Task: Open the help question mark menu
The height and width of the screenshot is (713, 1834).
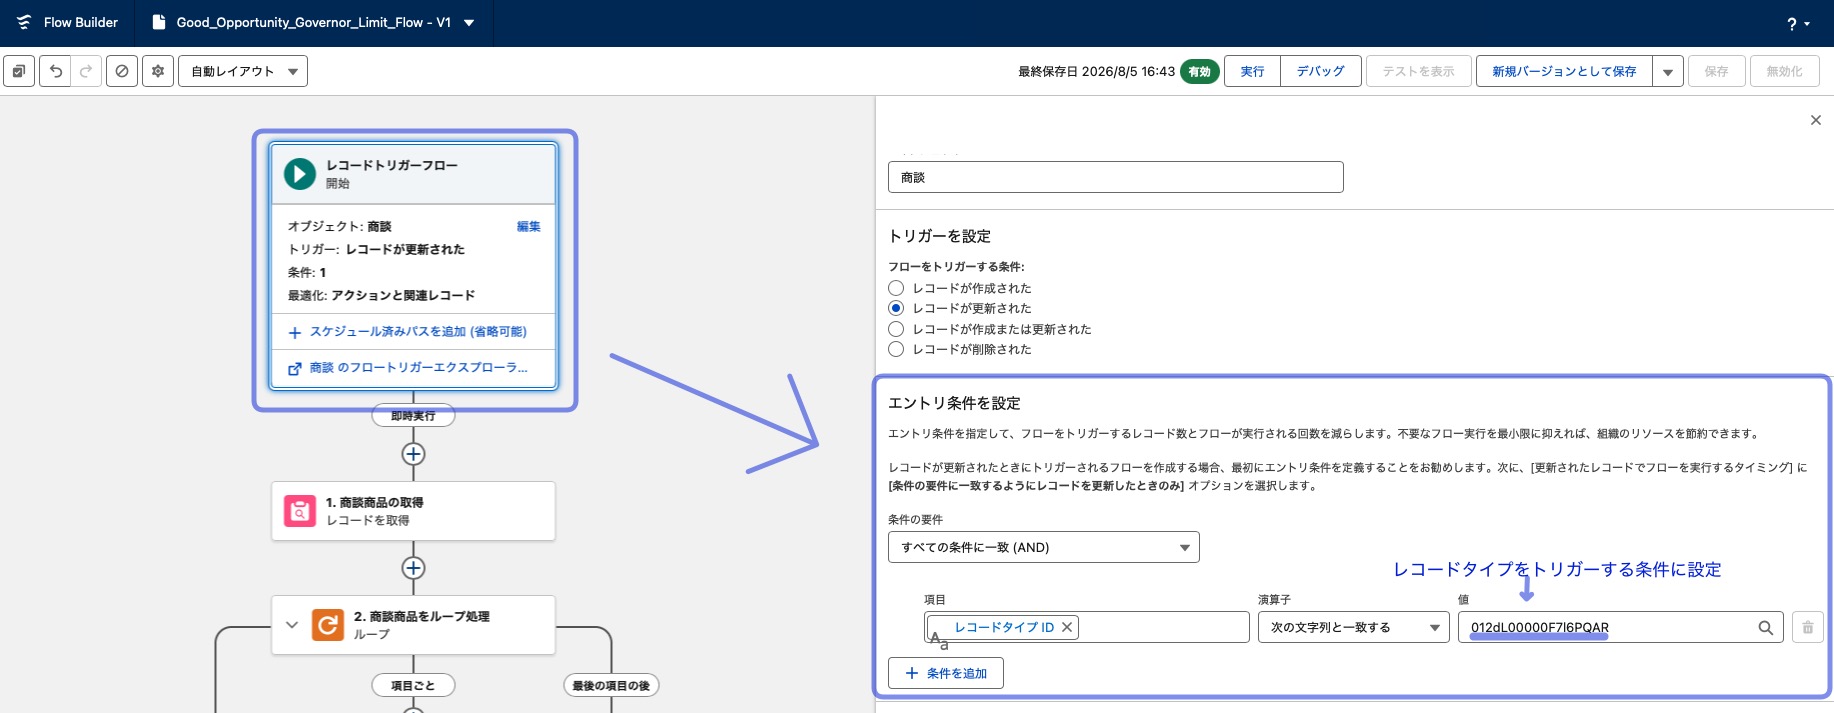Action: click(1798, 23)
